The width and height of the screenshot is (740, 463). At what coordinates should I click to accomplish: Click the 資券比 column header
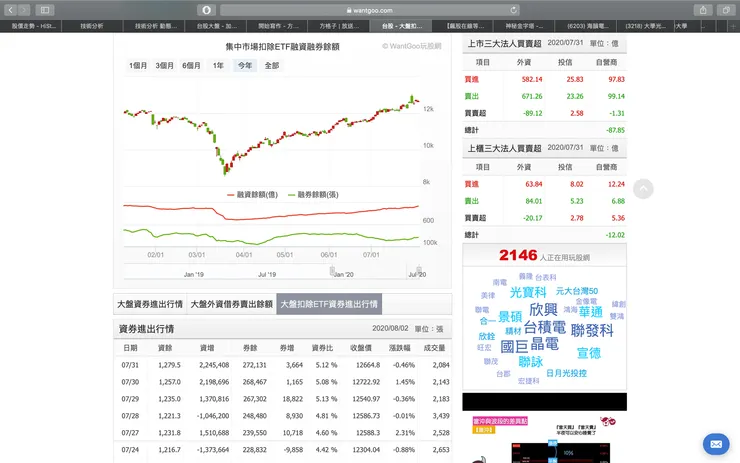pos(322,348)
